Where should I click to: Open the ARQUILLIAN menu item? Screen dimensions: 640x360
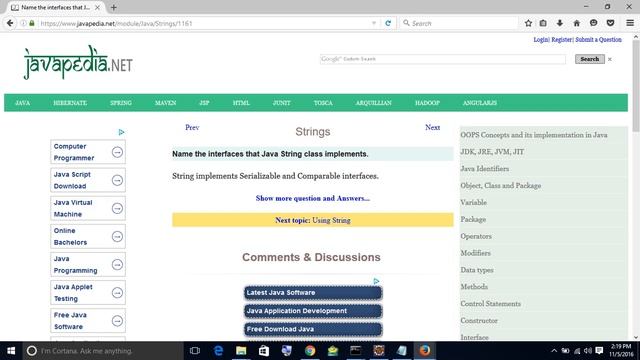[x=373, y=103]
